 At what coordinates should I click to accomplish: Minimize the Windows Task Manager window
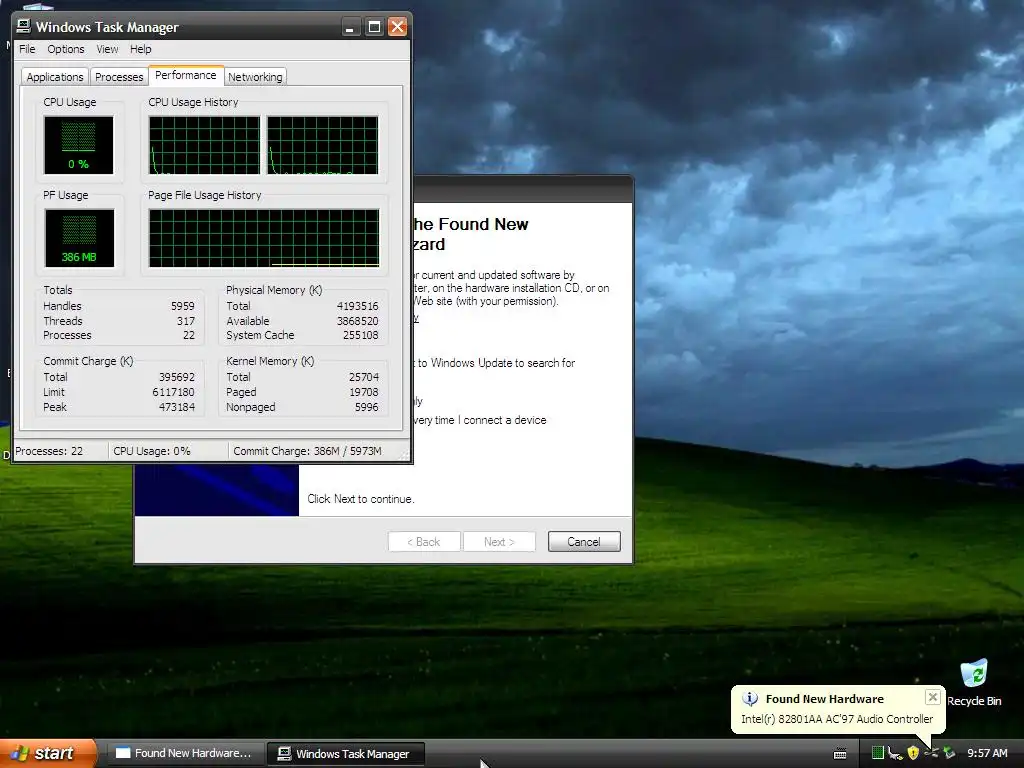(351, 27)
